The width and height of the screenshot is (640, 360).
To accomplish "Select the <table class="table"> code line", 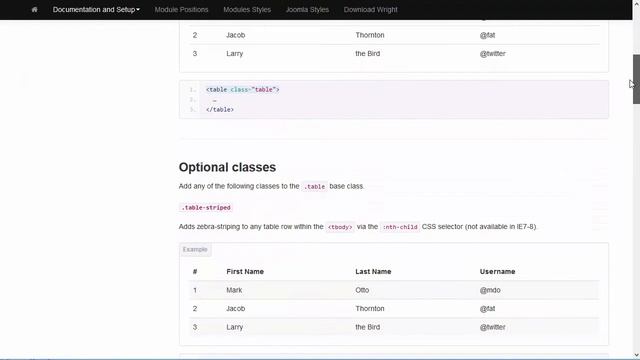I will point(243,90).
